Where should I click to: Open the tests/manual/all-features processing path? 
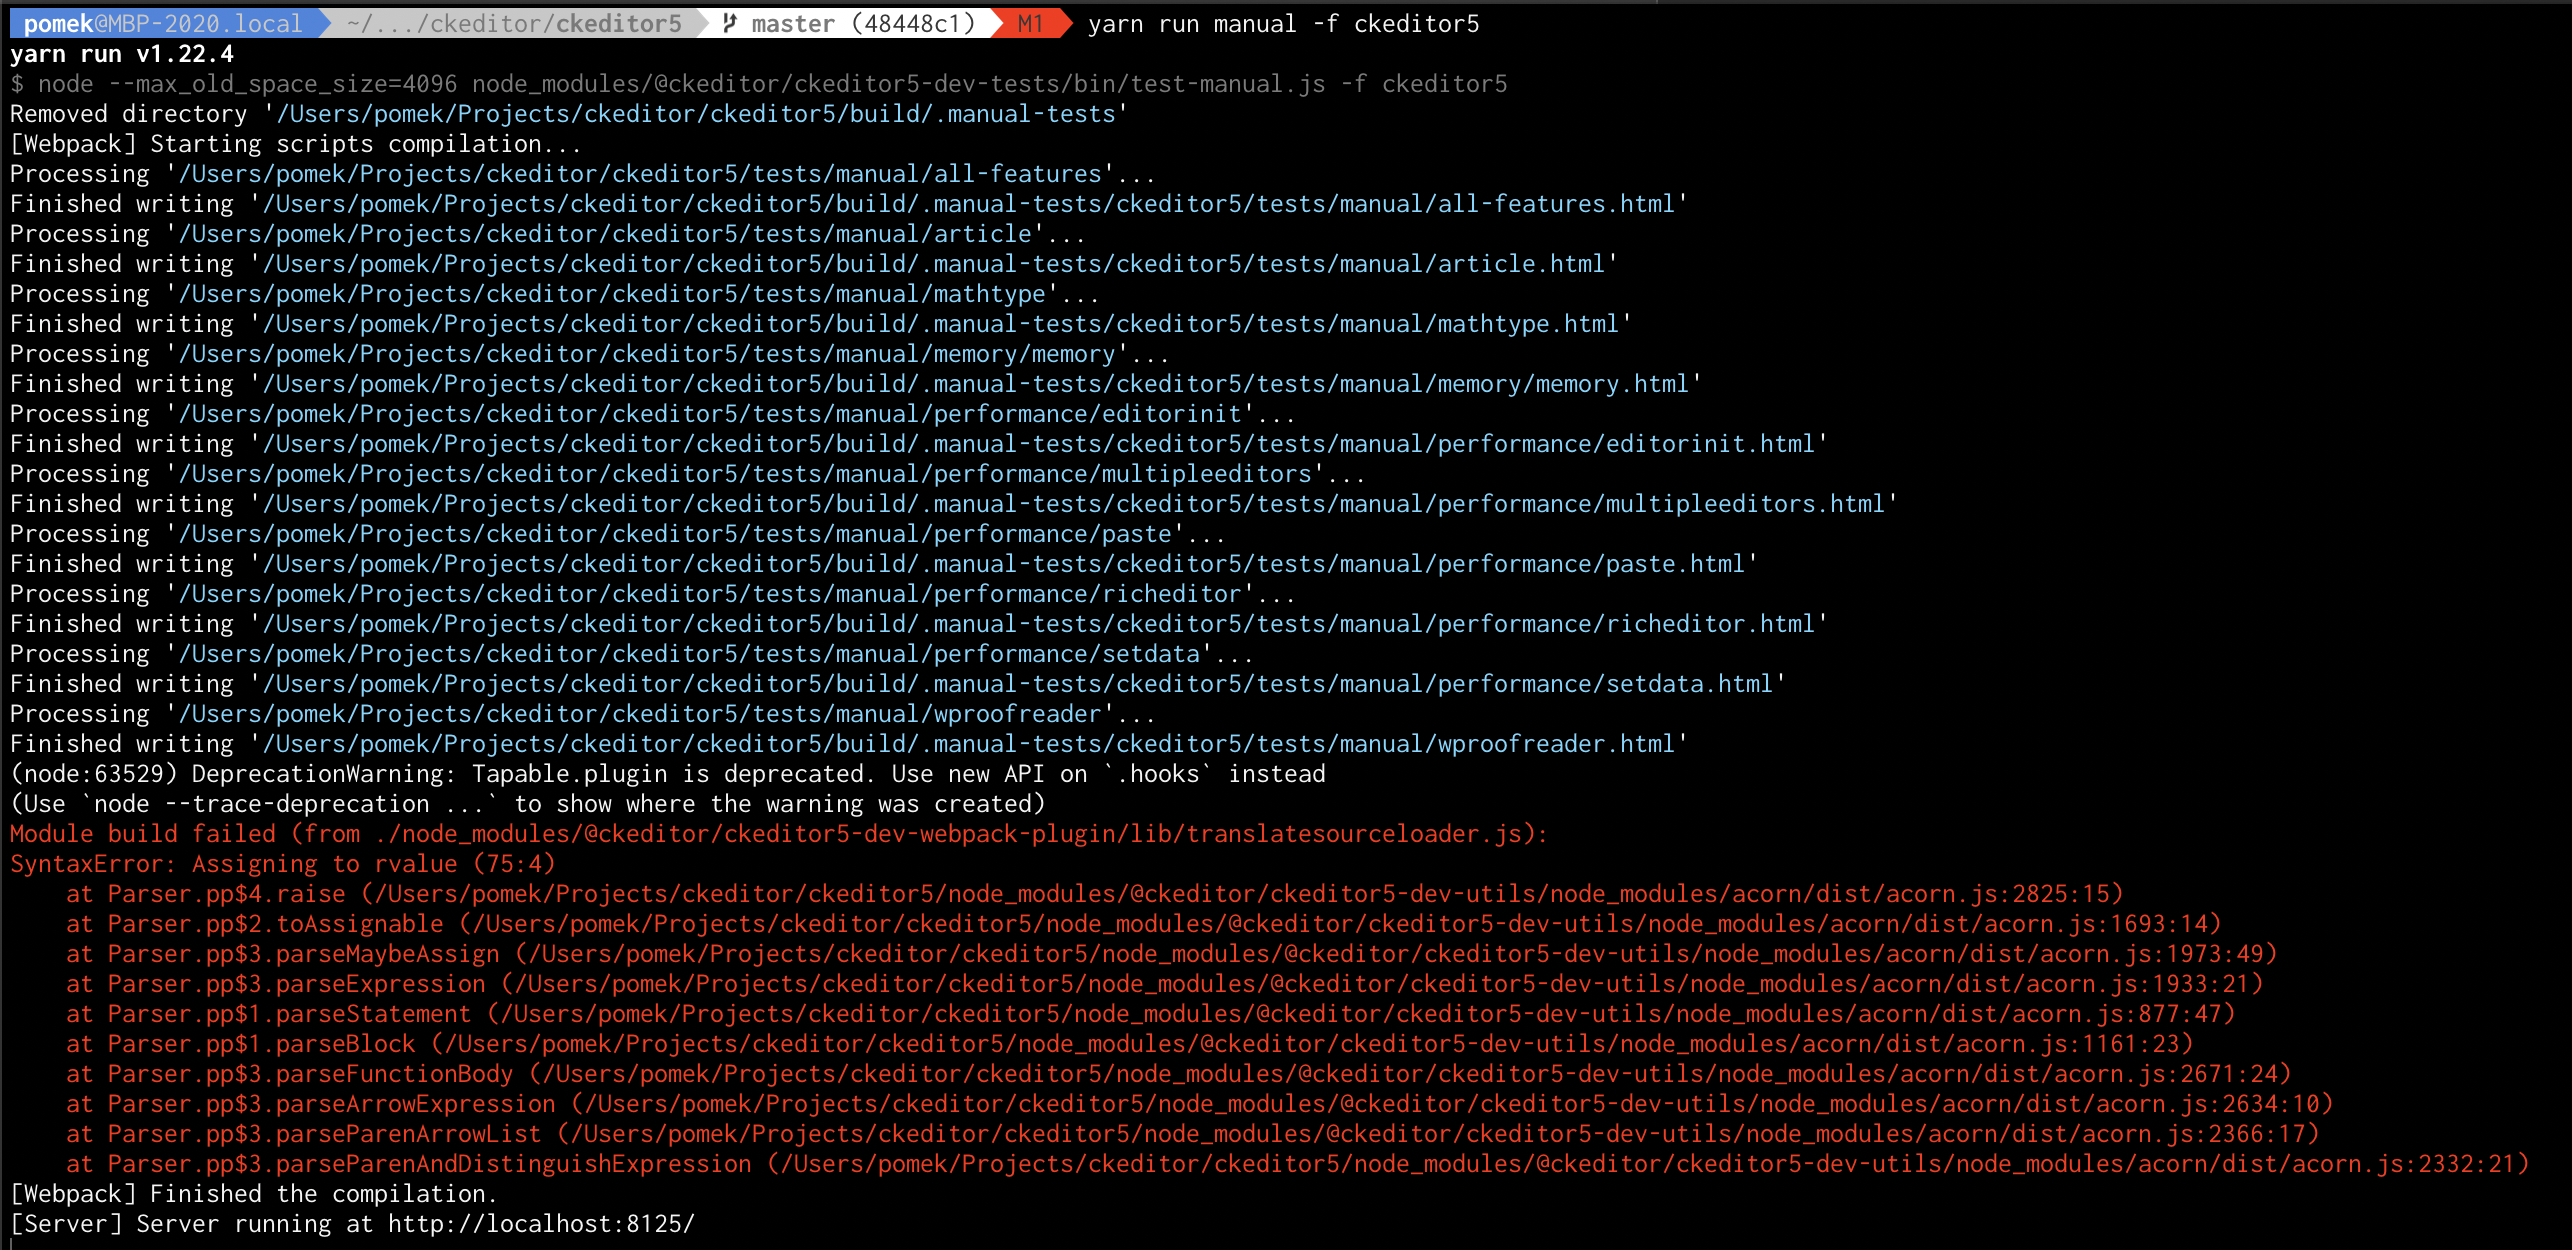tap(640, 173)
